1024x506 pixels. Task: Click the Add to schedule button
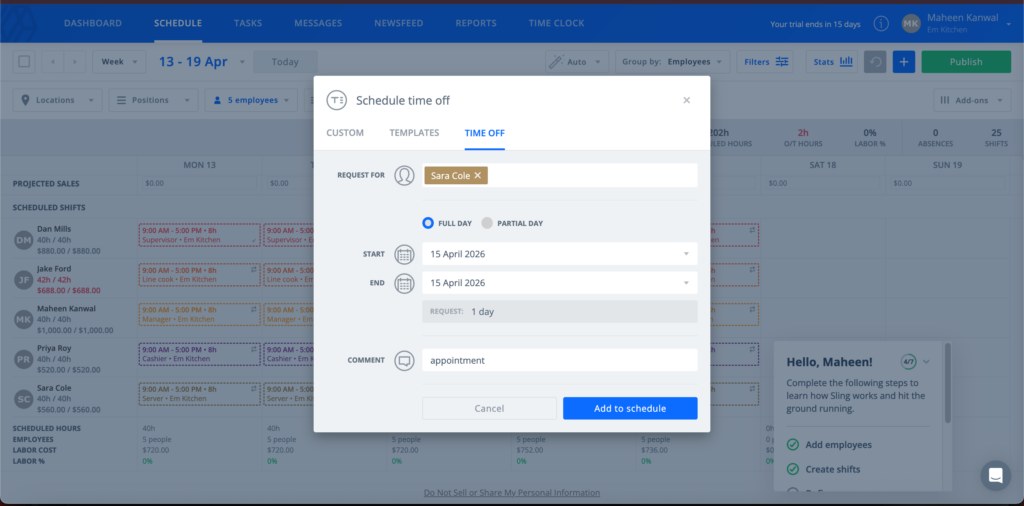(630, 409)
